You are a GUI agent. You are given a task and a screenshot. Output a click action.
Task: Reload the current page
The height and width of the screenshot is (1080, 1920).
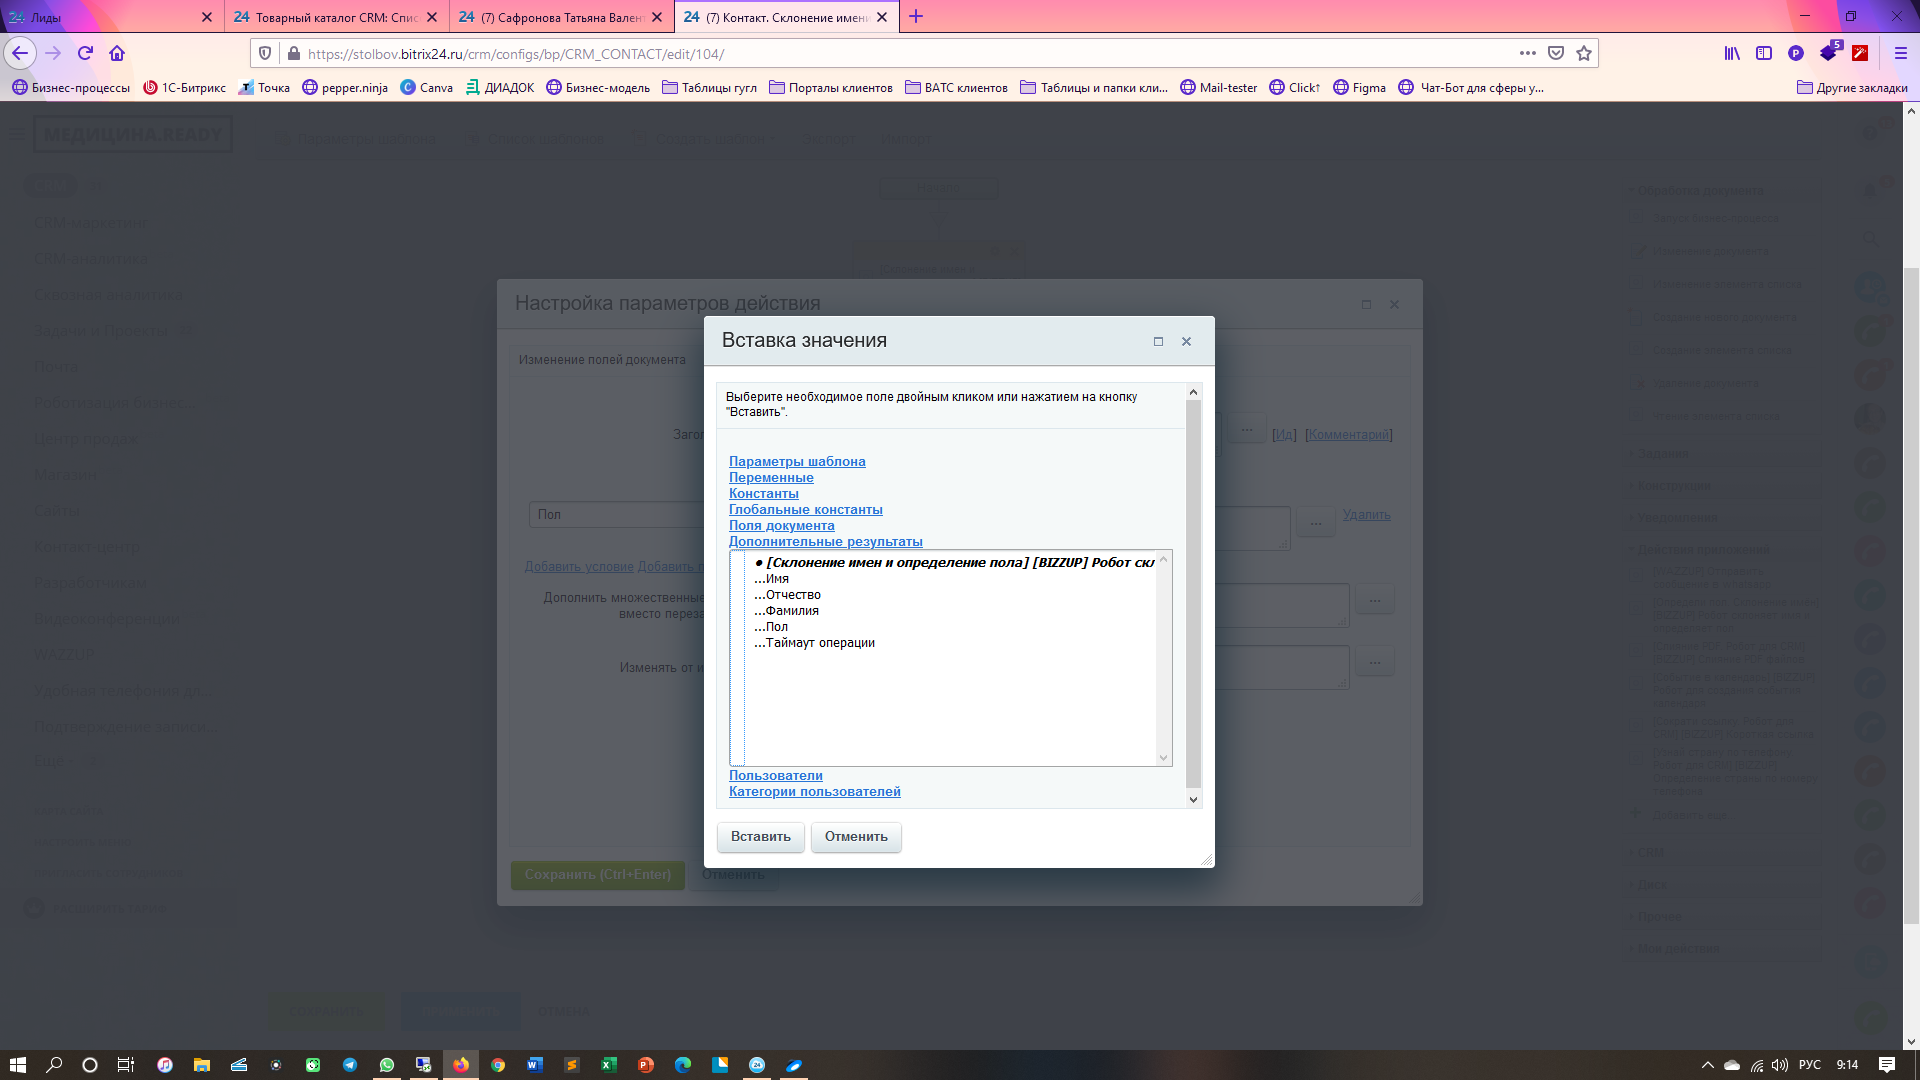point(85,54)
